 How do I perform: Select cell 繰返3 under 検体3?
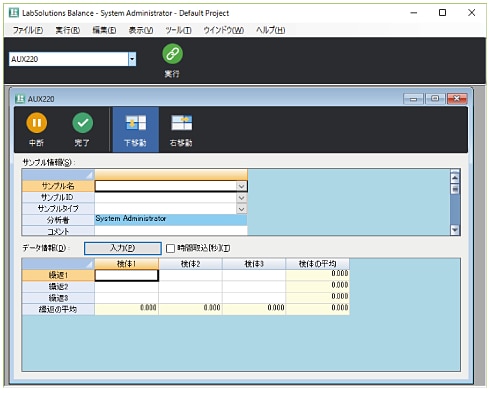tap(254, 298)
